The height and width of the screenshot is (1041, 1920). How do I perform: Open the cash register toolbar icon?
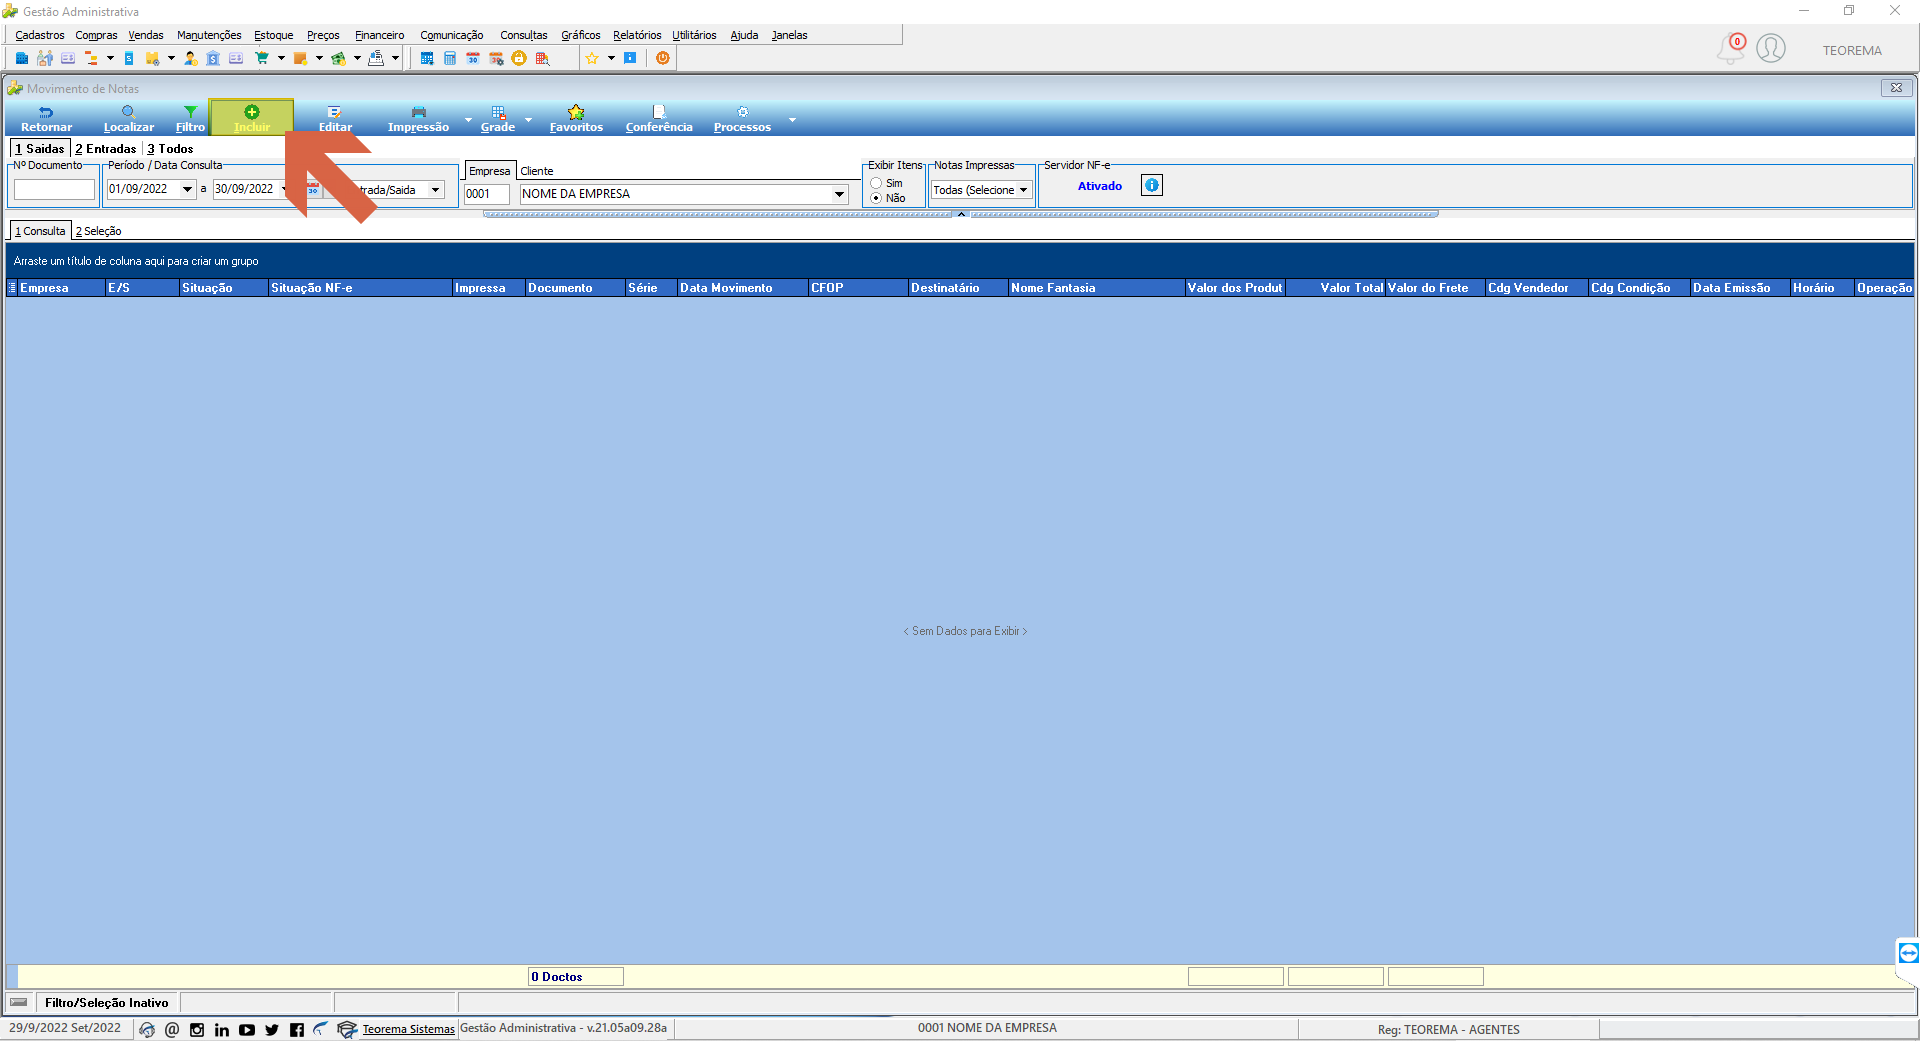tap(376, 58)
